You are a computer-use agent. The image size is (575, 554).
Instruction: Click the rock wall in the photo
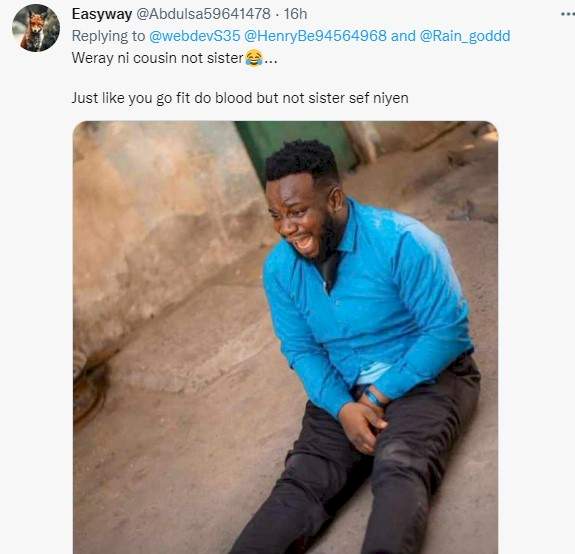[x=161, y=227]
